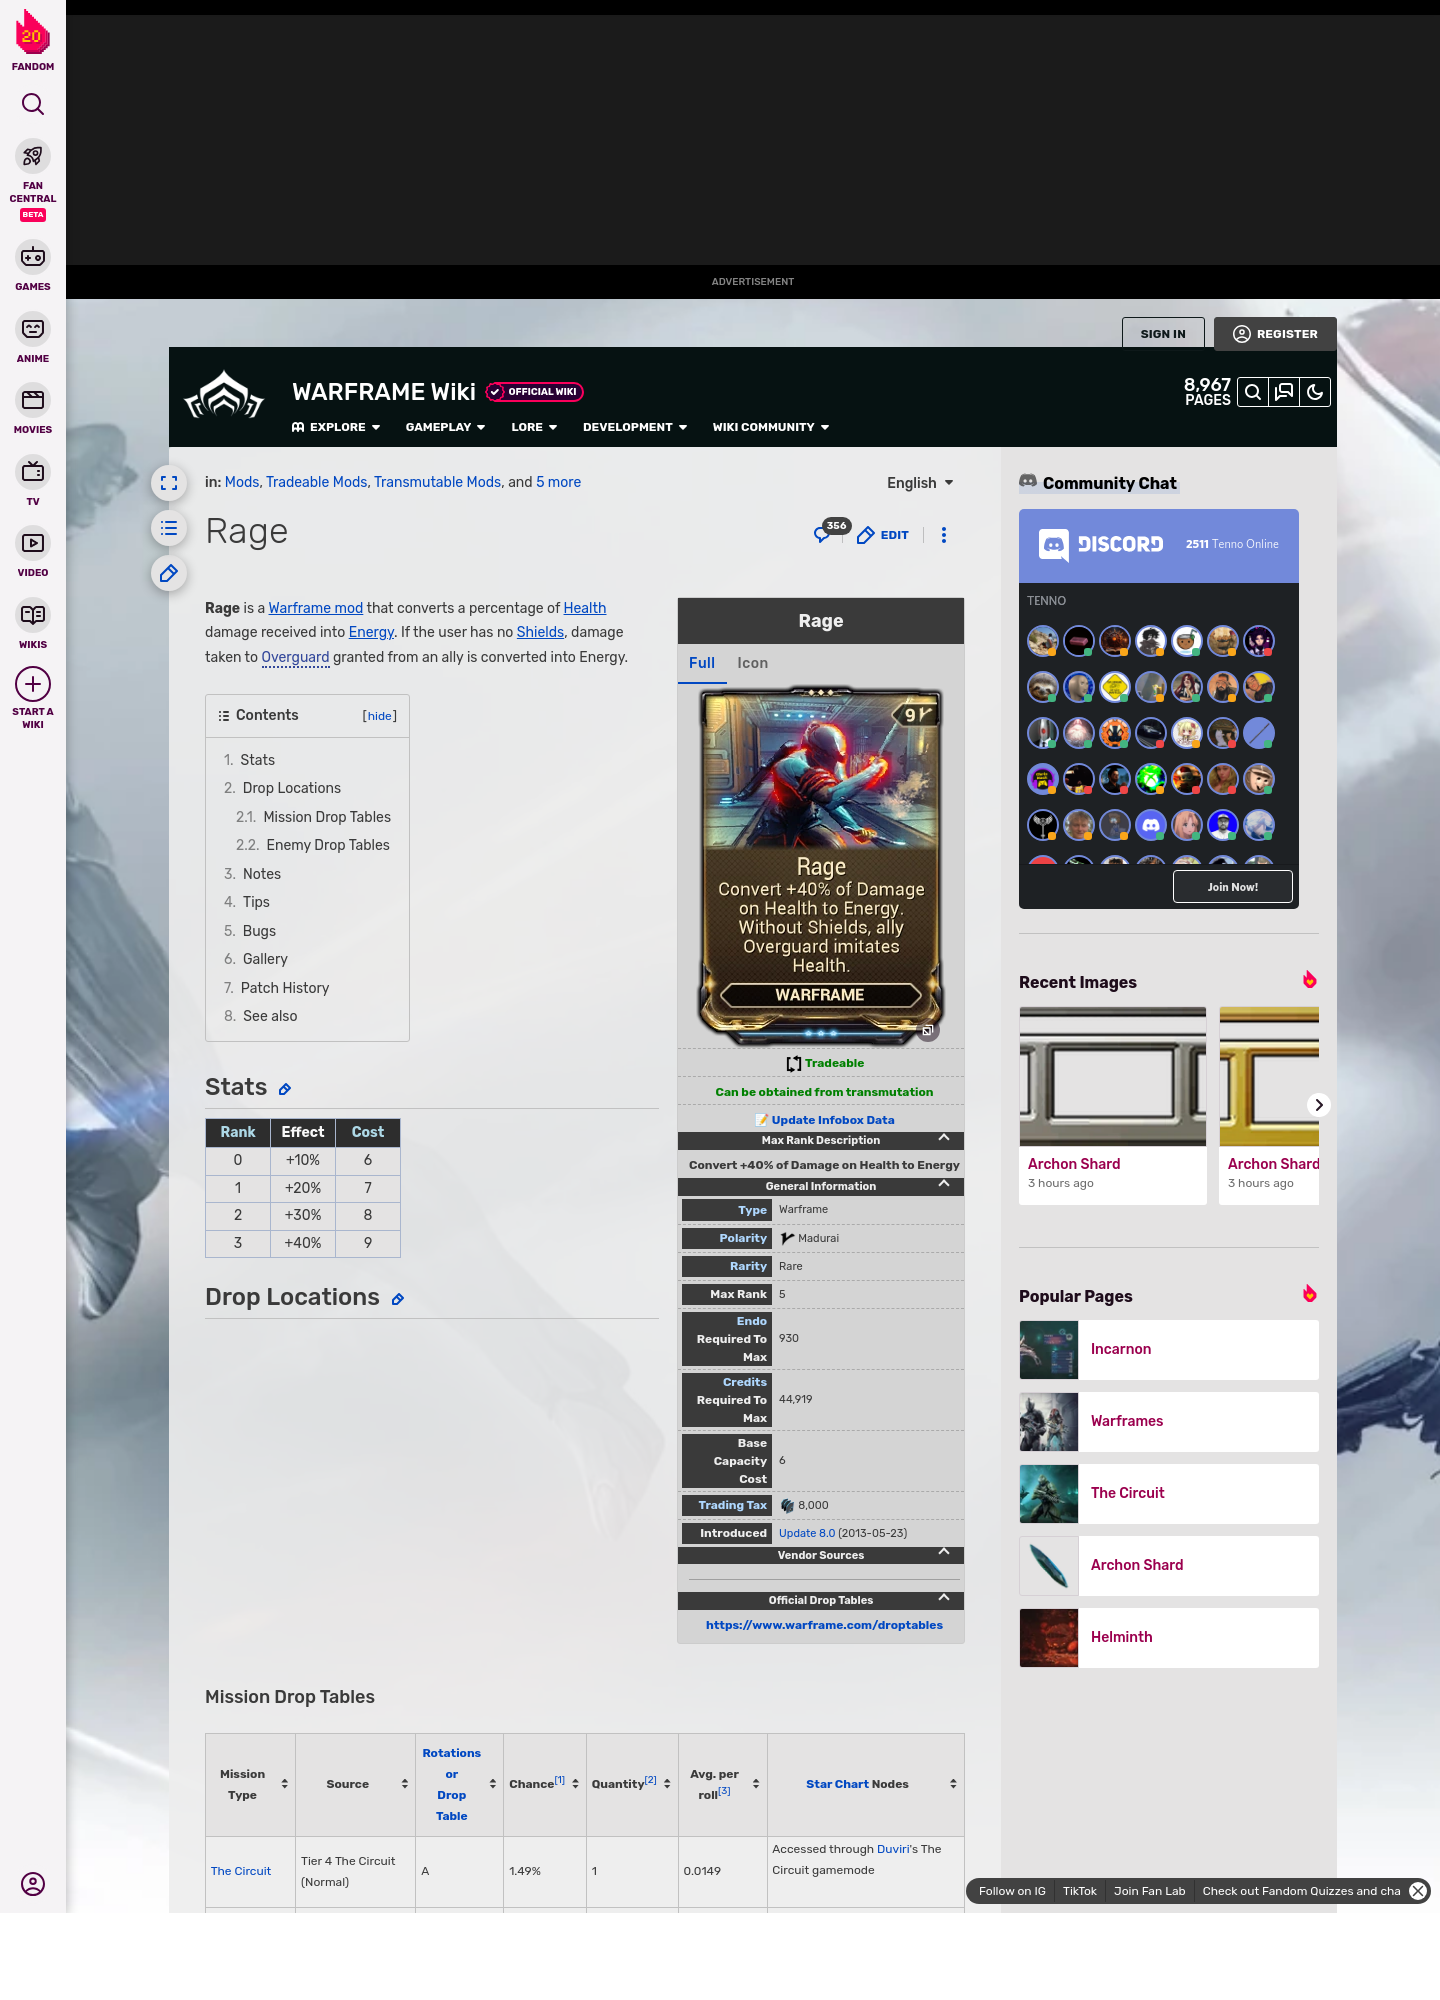Edit the Drop Locations section pencil icon

click(x=397, y=1299)
